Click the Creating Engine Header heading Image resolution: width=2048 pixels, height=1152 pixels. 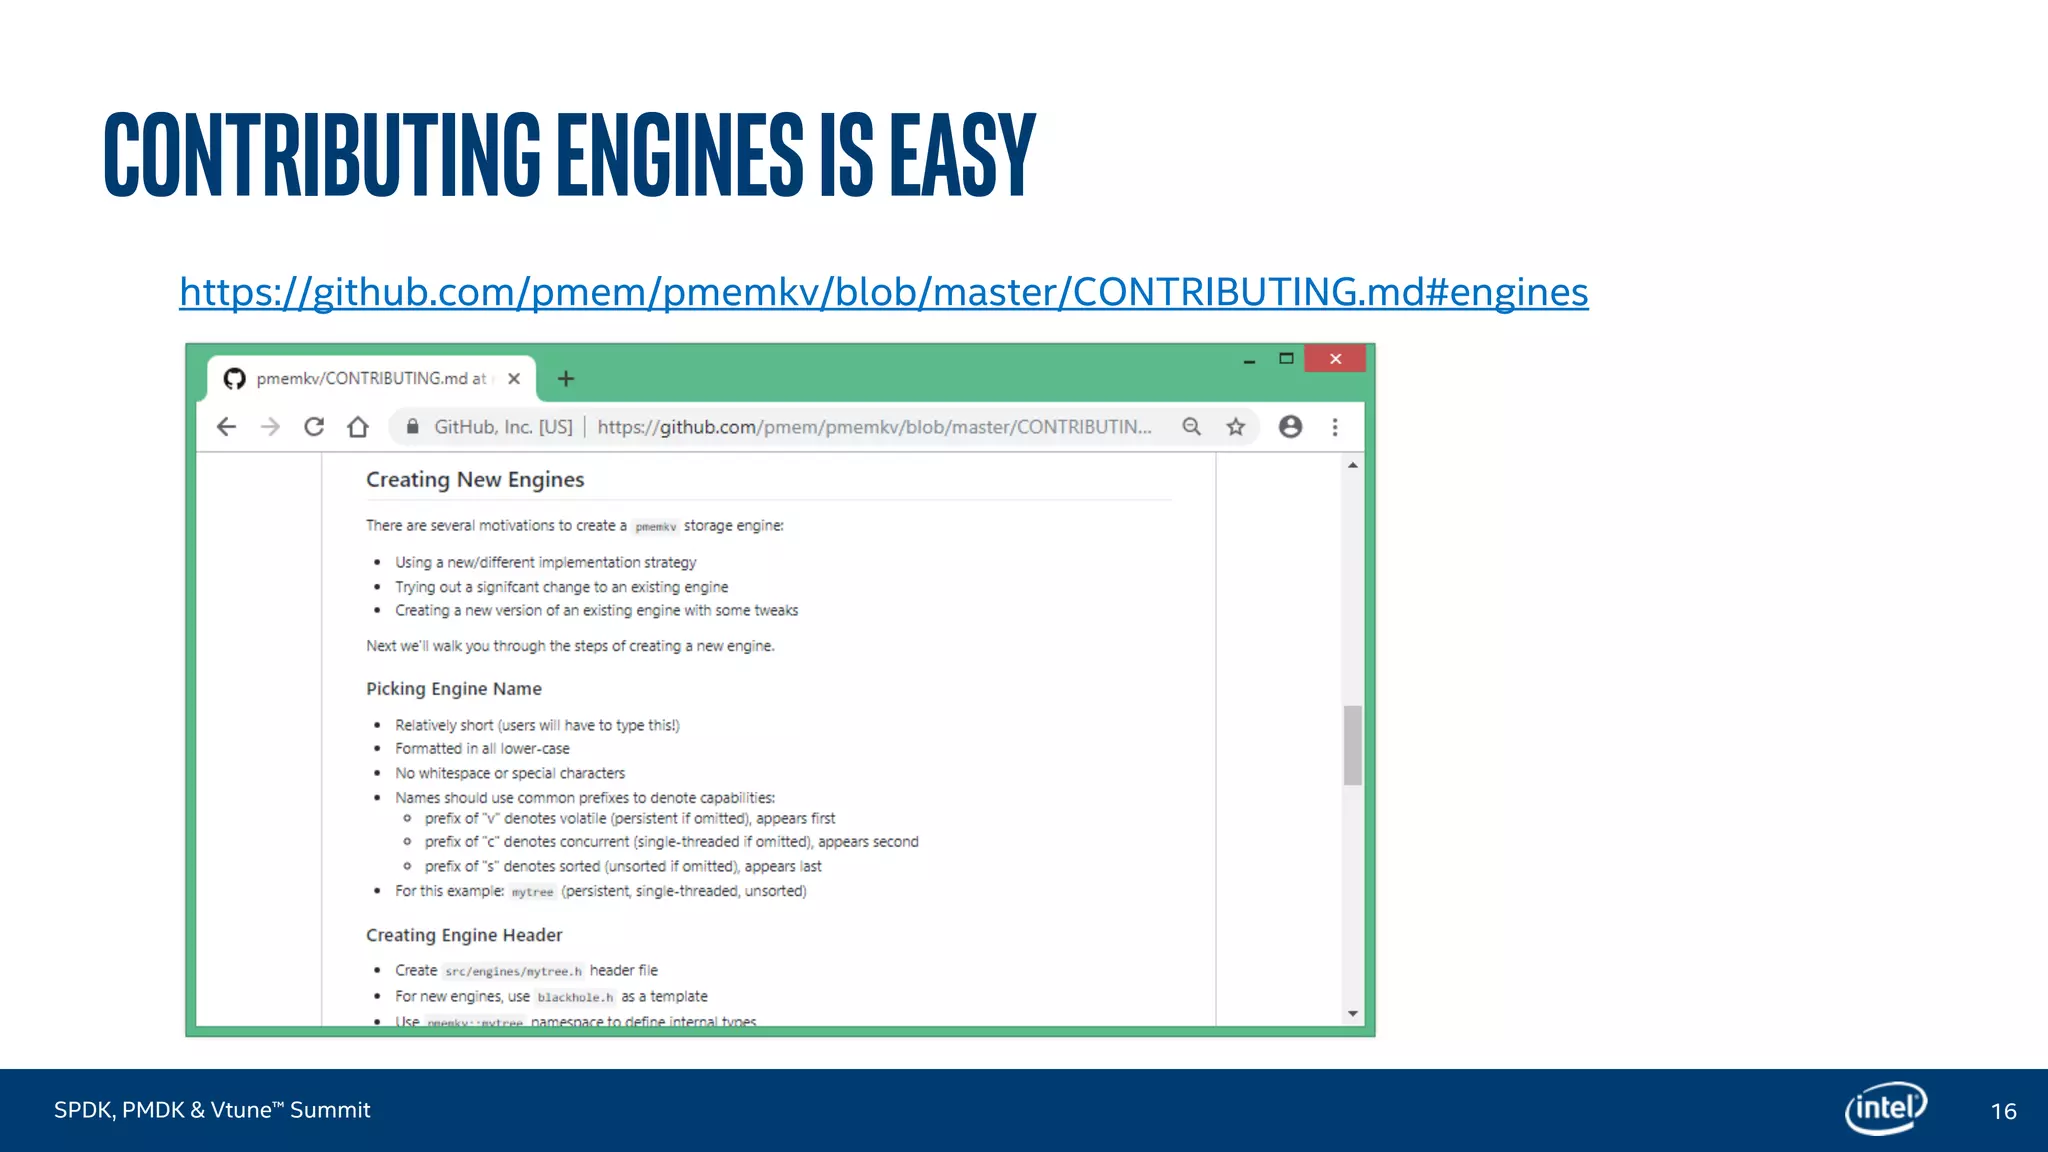[464, 935]
